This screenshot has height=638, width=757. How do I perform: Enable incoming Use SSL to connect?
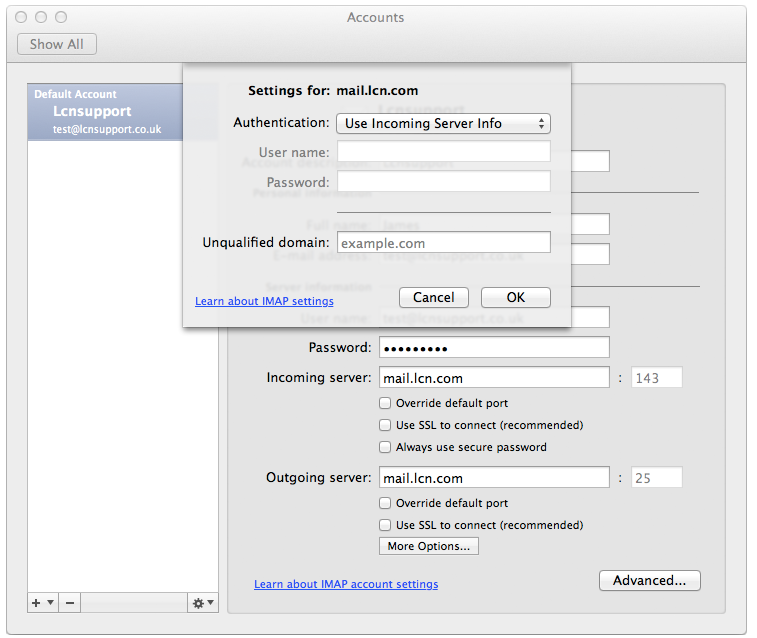pos(385,425)
